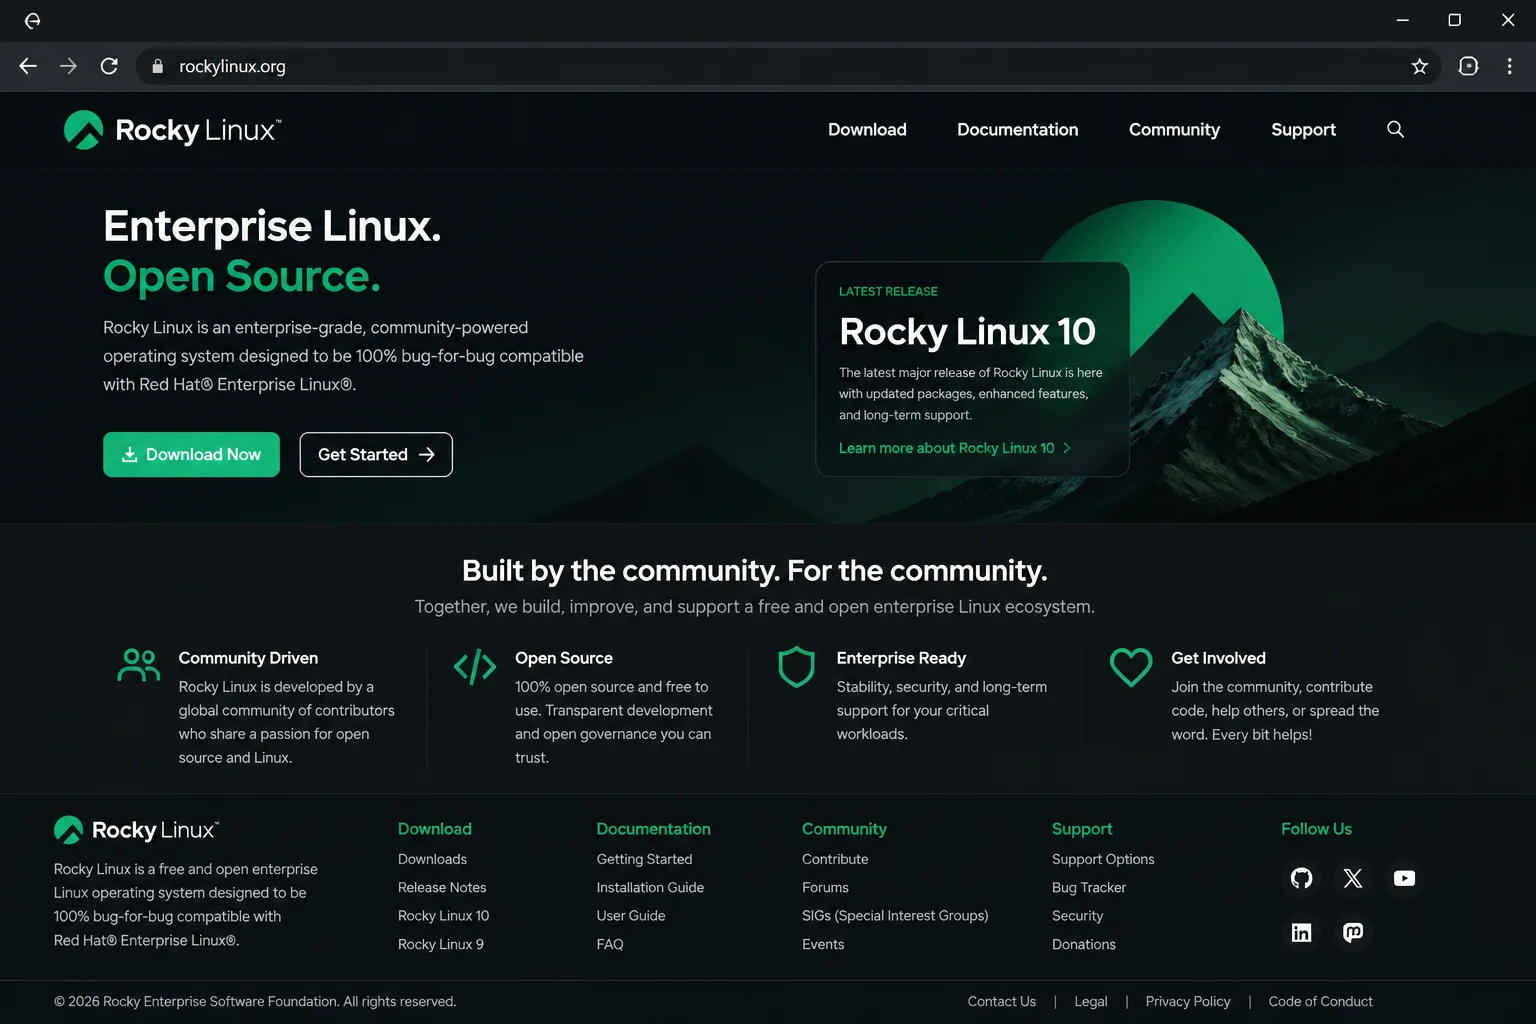The width and height of the screenshot is (1536, 1024).
Task: Open the Events footer link
Action: (x=823, y=944)
